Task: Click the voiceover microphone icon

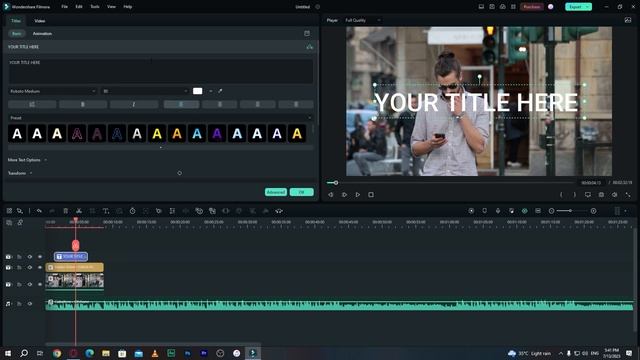Action: 498,211
